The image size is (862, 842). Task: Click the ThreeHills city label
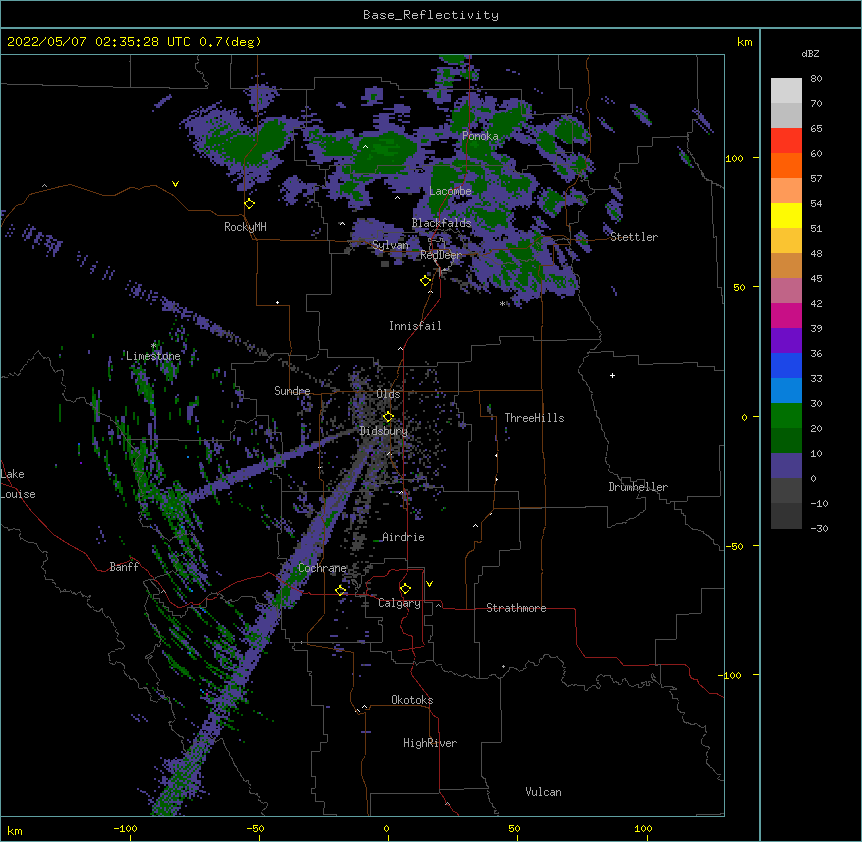[534, 418]
